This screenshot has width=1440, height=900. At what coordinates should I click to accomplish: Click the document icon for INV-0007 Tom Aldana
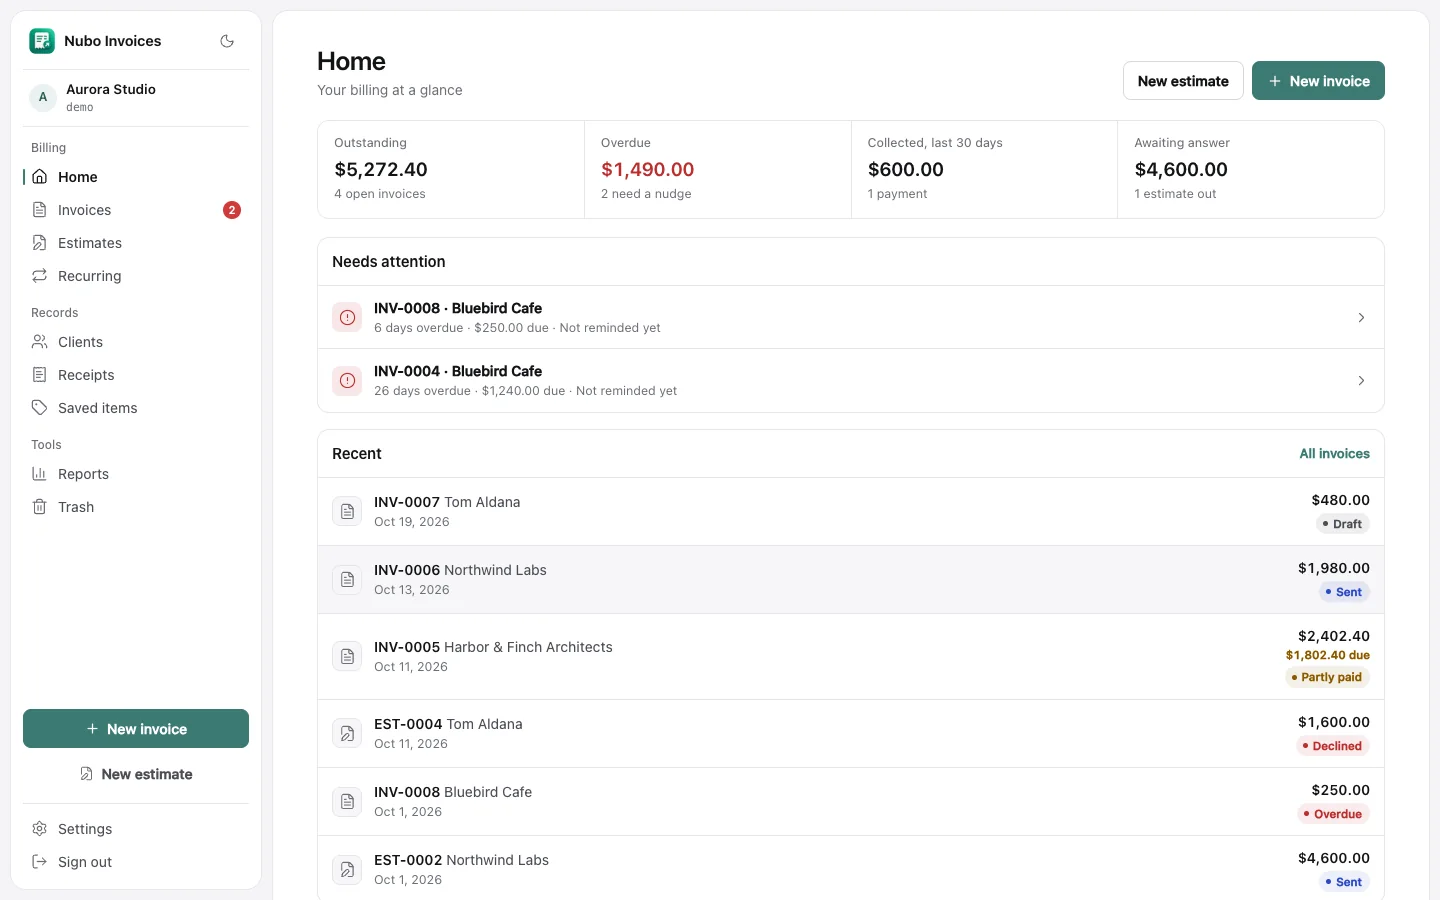click(347, 512)
